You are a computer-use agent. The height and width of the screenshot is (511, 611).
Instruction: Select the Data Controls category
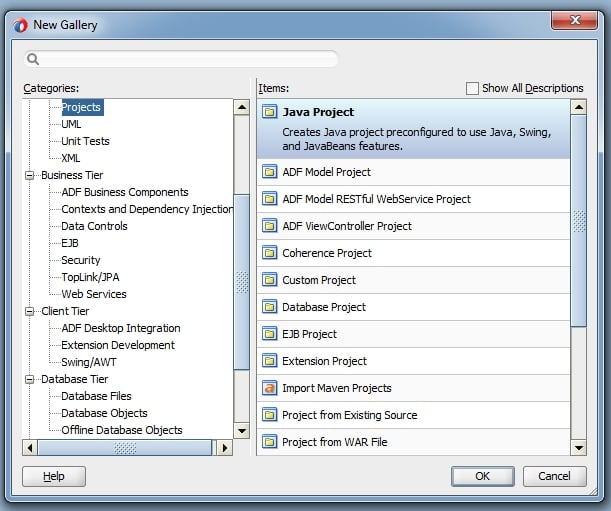(94, 226)
